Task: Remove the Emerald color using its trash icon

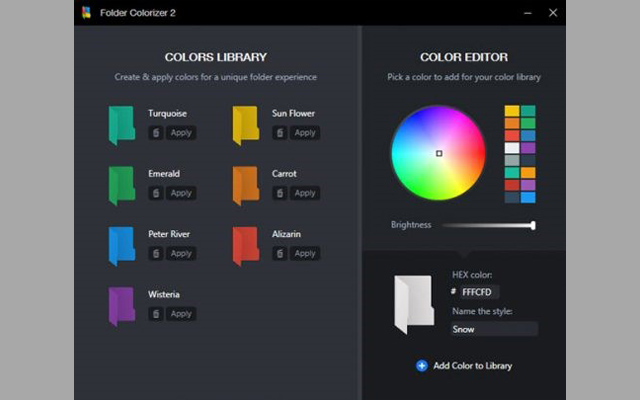Action: point(156,193)
